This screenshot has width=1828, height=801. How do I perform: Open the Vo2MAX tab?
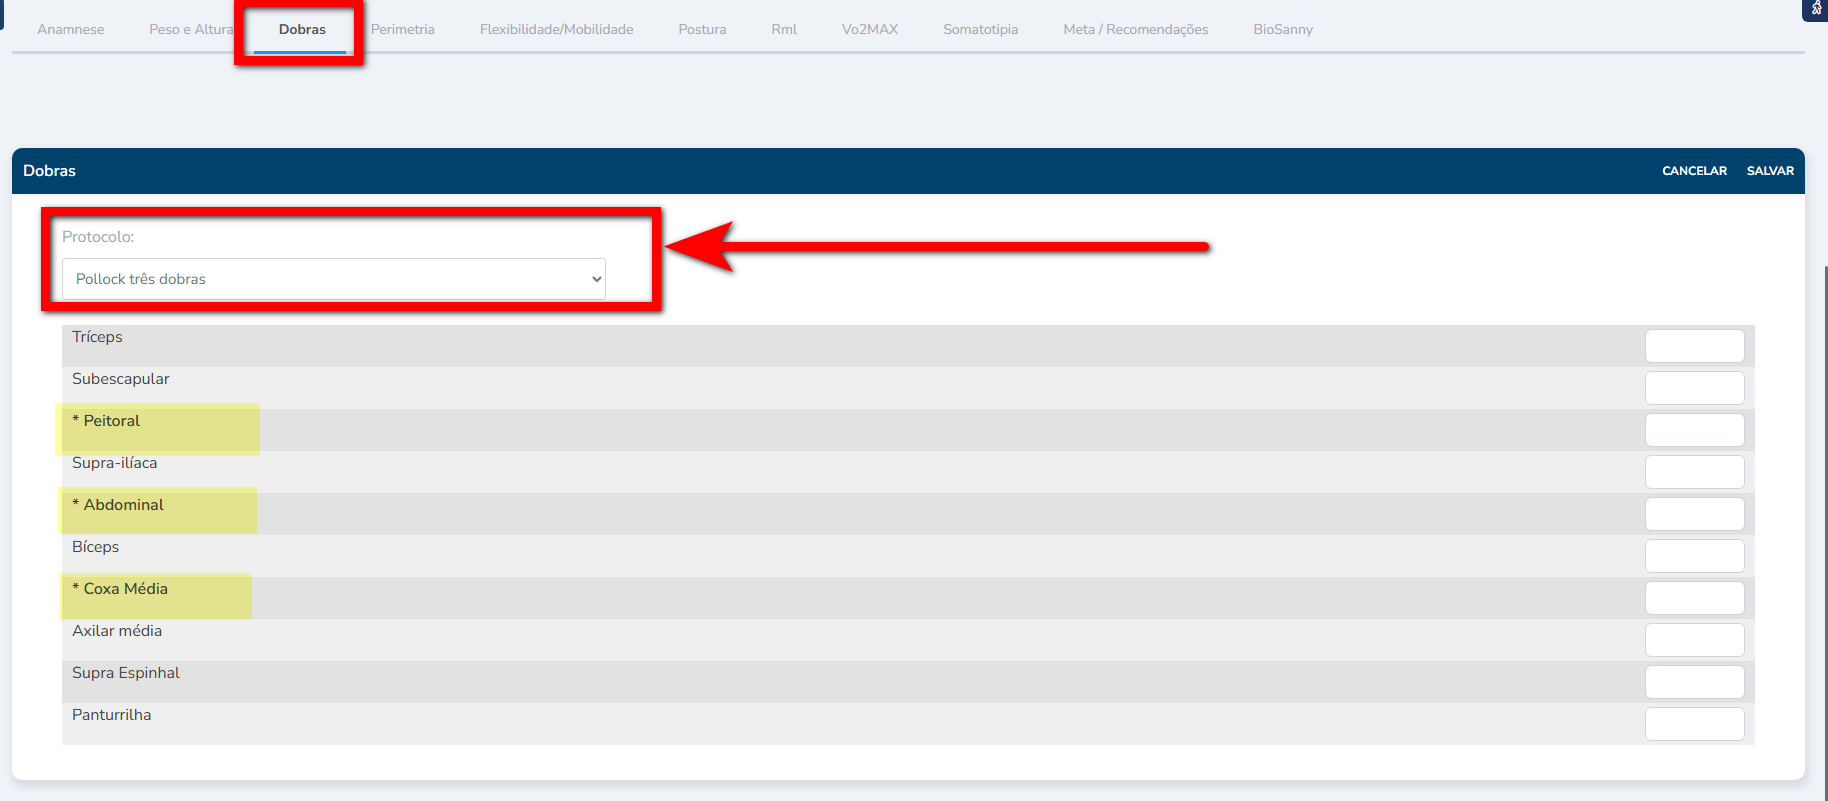[x=870, y=29]
